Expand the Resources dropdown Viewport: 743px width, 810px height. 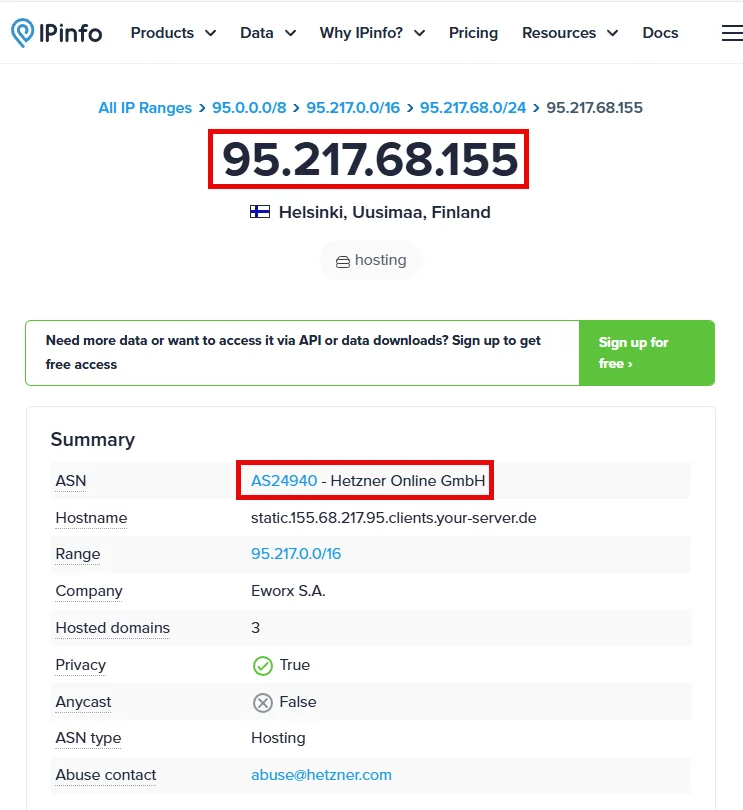pos(570,33)
